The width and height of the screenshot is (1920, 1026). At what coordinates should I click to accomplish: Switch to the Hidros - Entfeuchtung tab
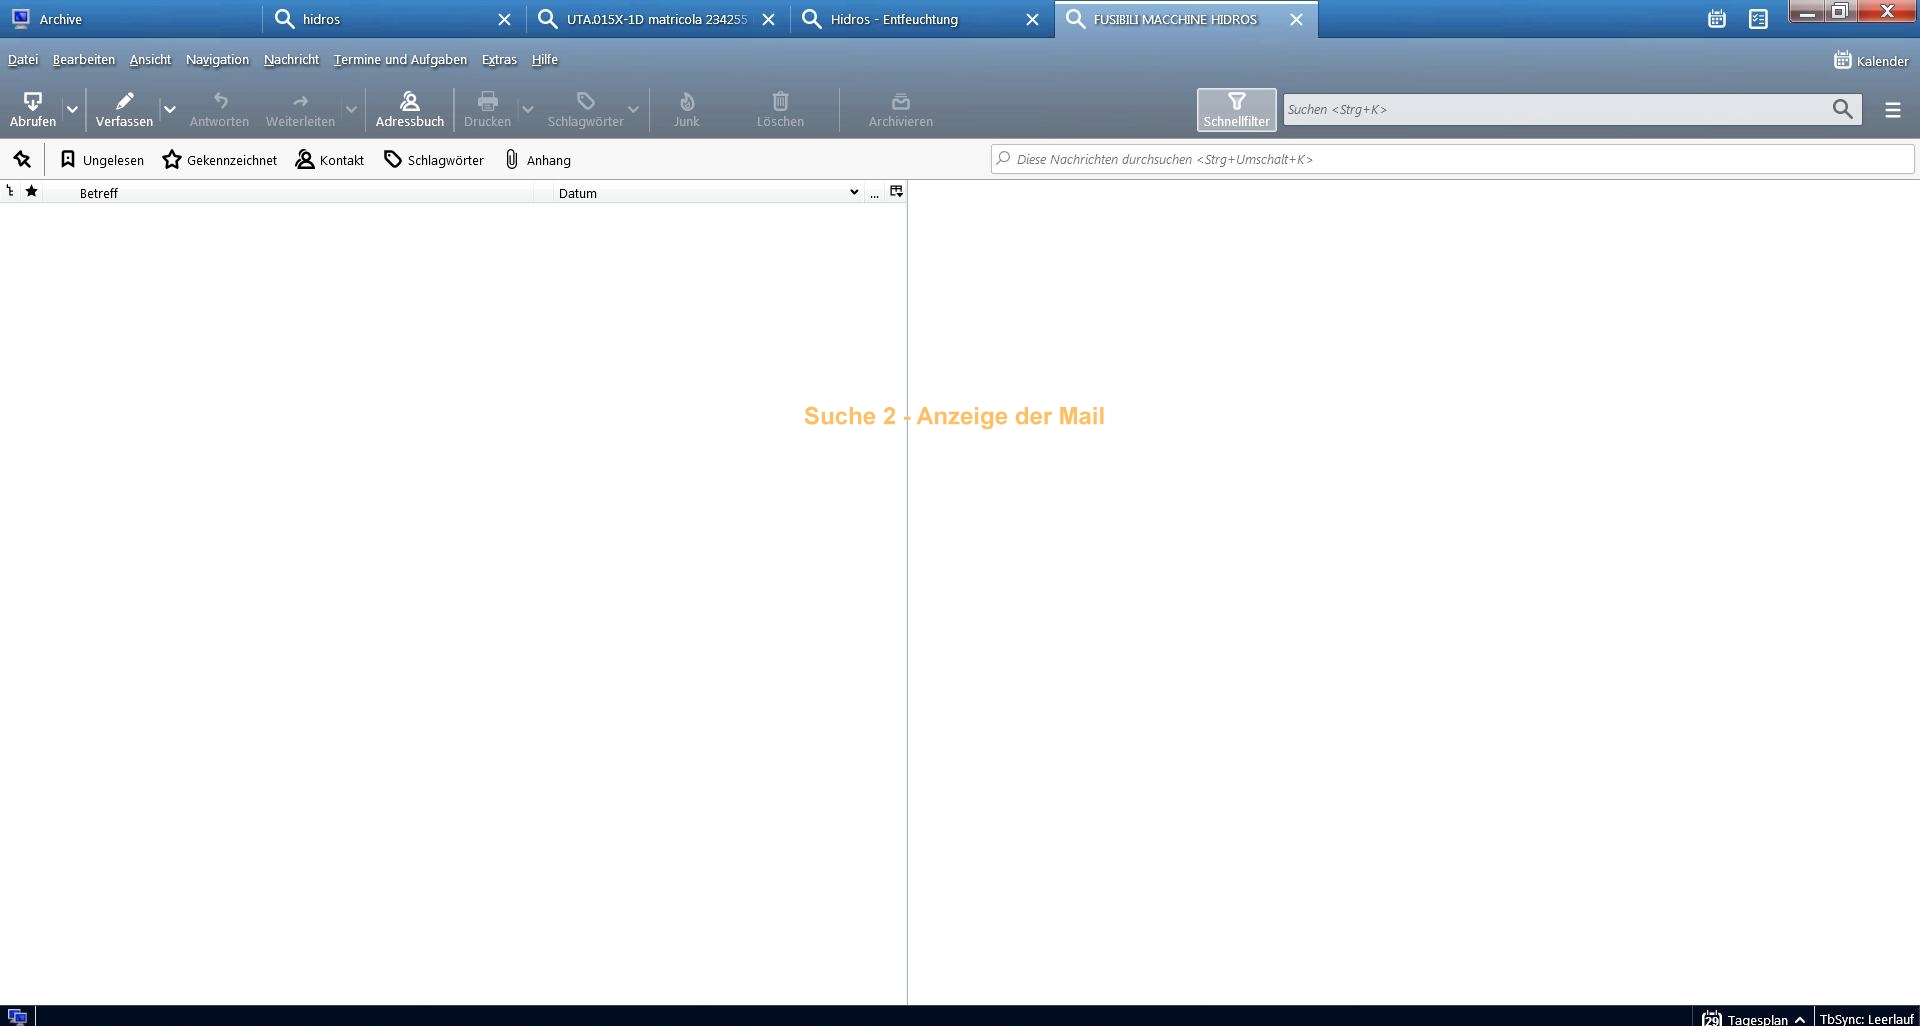[893, 19]
